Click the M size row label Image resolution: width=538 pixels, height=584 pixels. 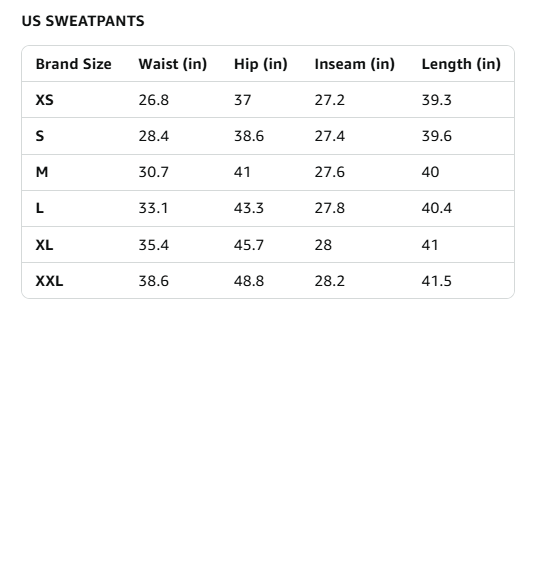[x=42, y=172]
